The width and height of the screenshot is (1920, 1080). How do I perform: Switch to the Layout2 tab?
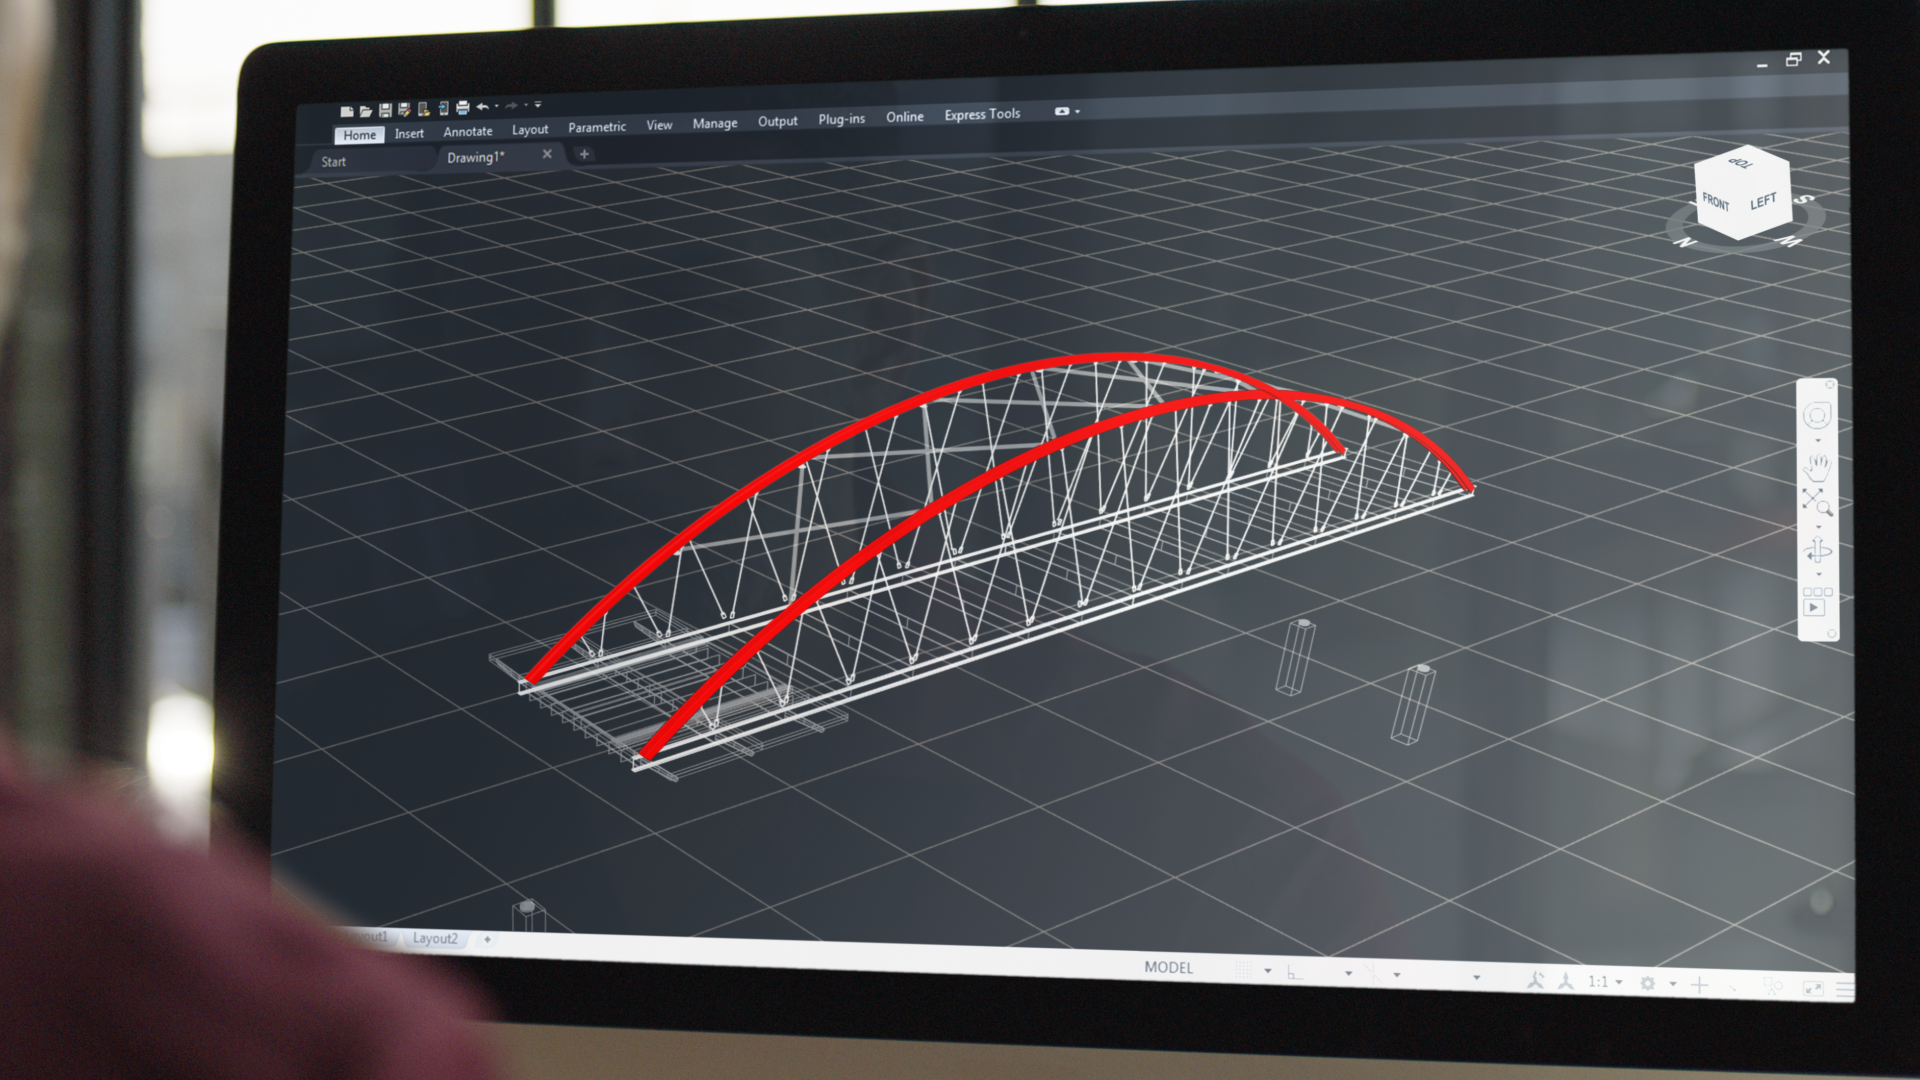click(435, 938)
